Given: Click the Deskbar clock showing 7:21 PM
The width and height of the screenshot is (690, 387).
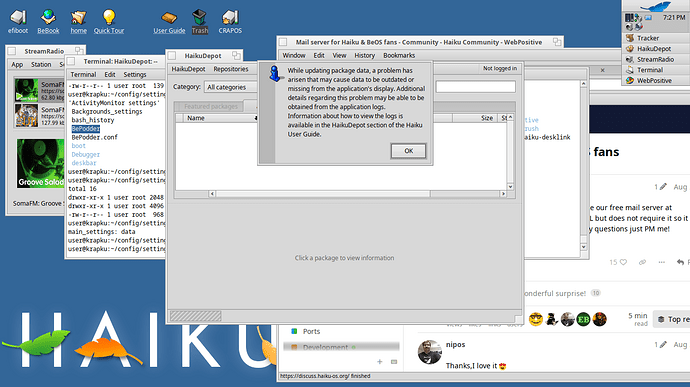Looking at the screenshot, I should [x=674, y=18].
